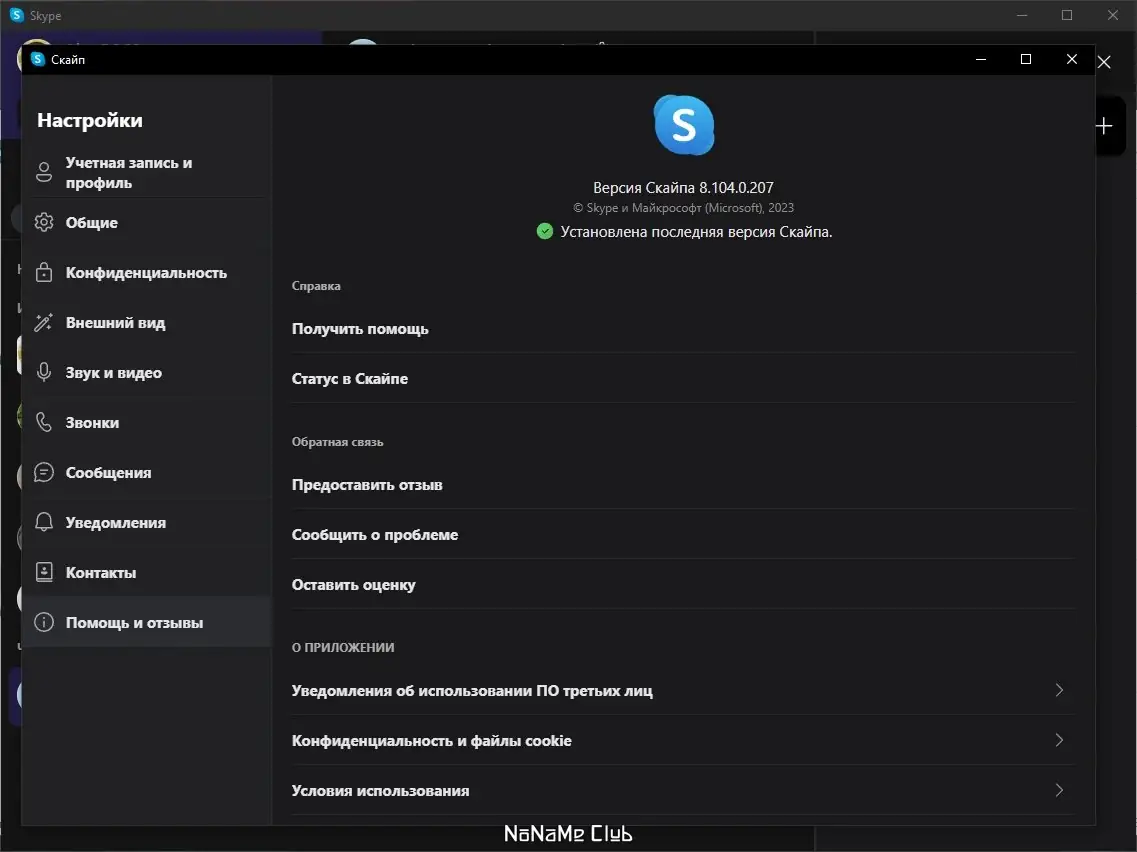Expand chevron beside Условия использования
The image size is (1137, 852).
pos(1059,790)
